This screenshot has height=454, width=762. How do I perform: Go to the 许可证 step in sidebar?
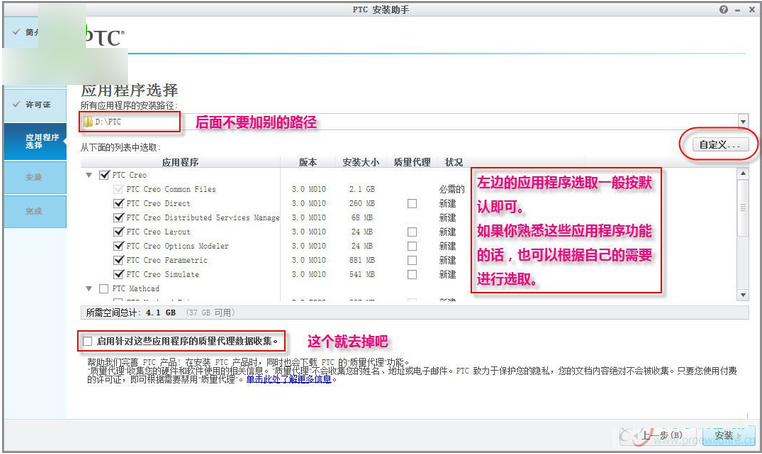tap(38, 104)
